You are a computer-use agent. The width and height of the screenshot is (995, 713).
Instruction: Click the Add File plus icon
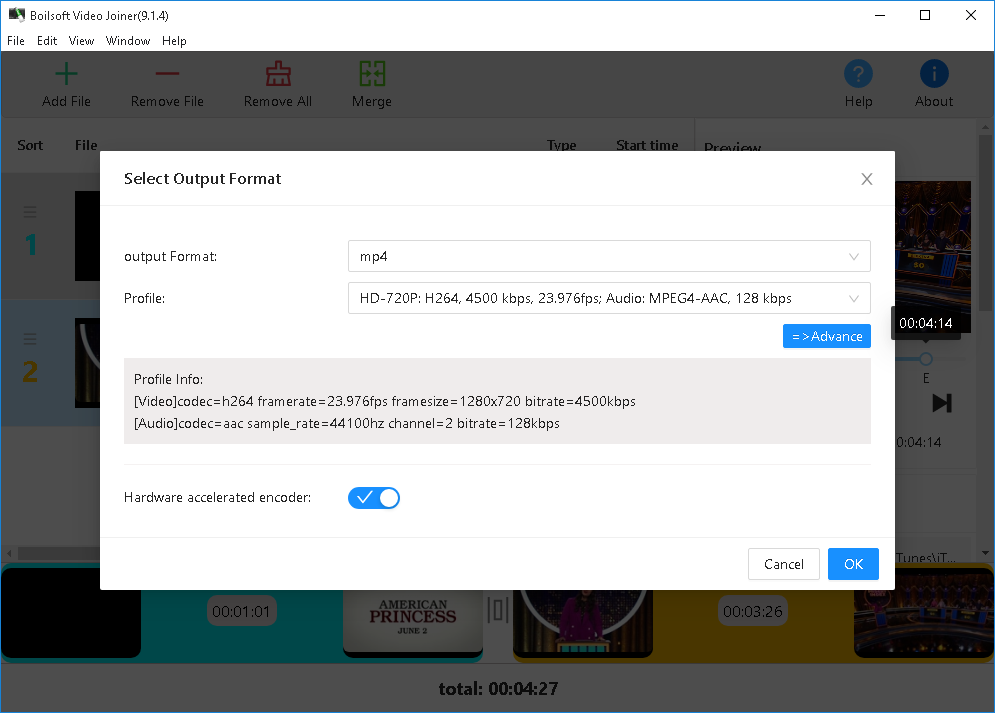pyautogui.click(x=66, y=74)
